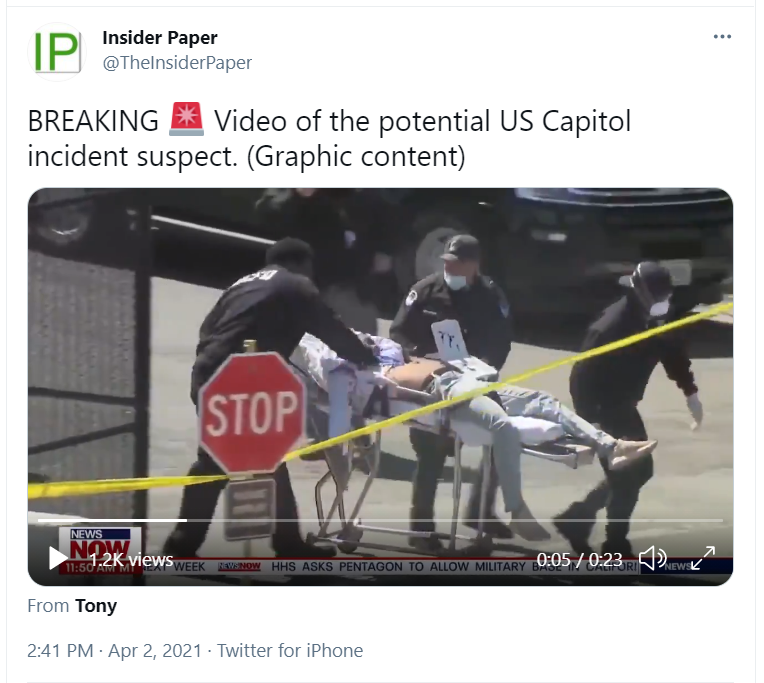This screenshot has width=764, height=683.
Task: Open Tony's profile from video credit
Action: 96,606
